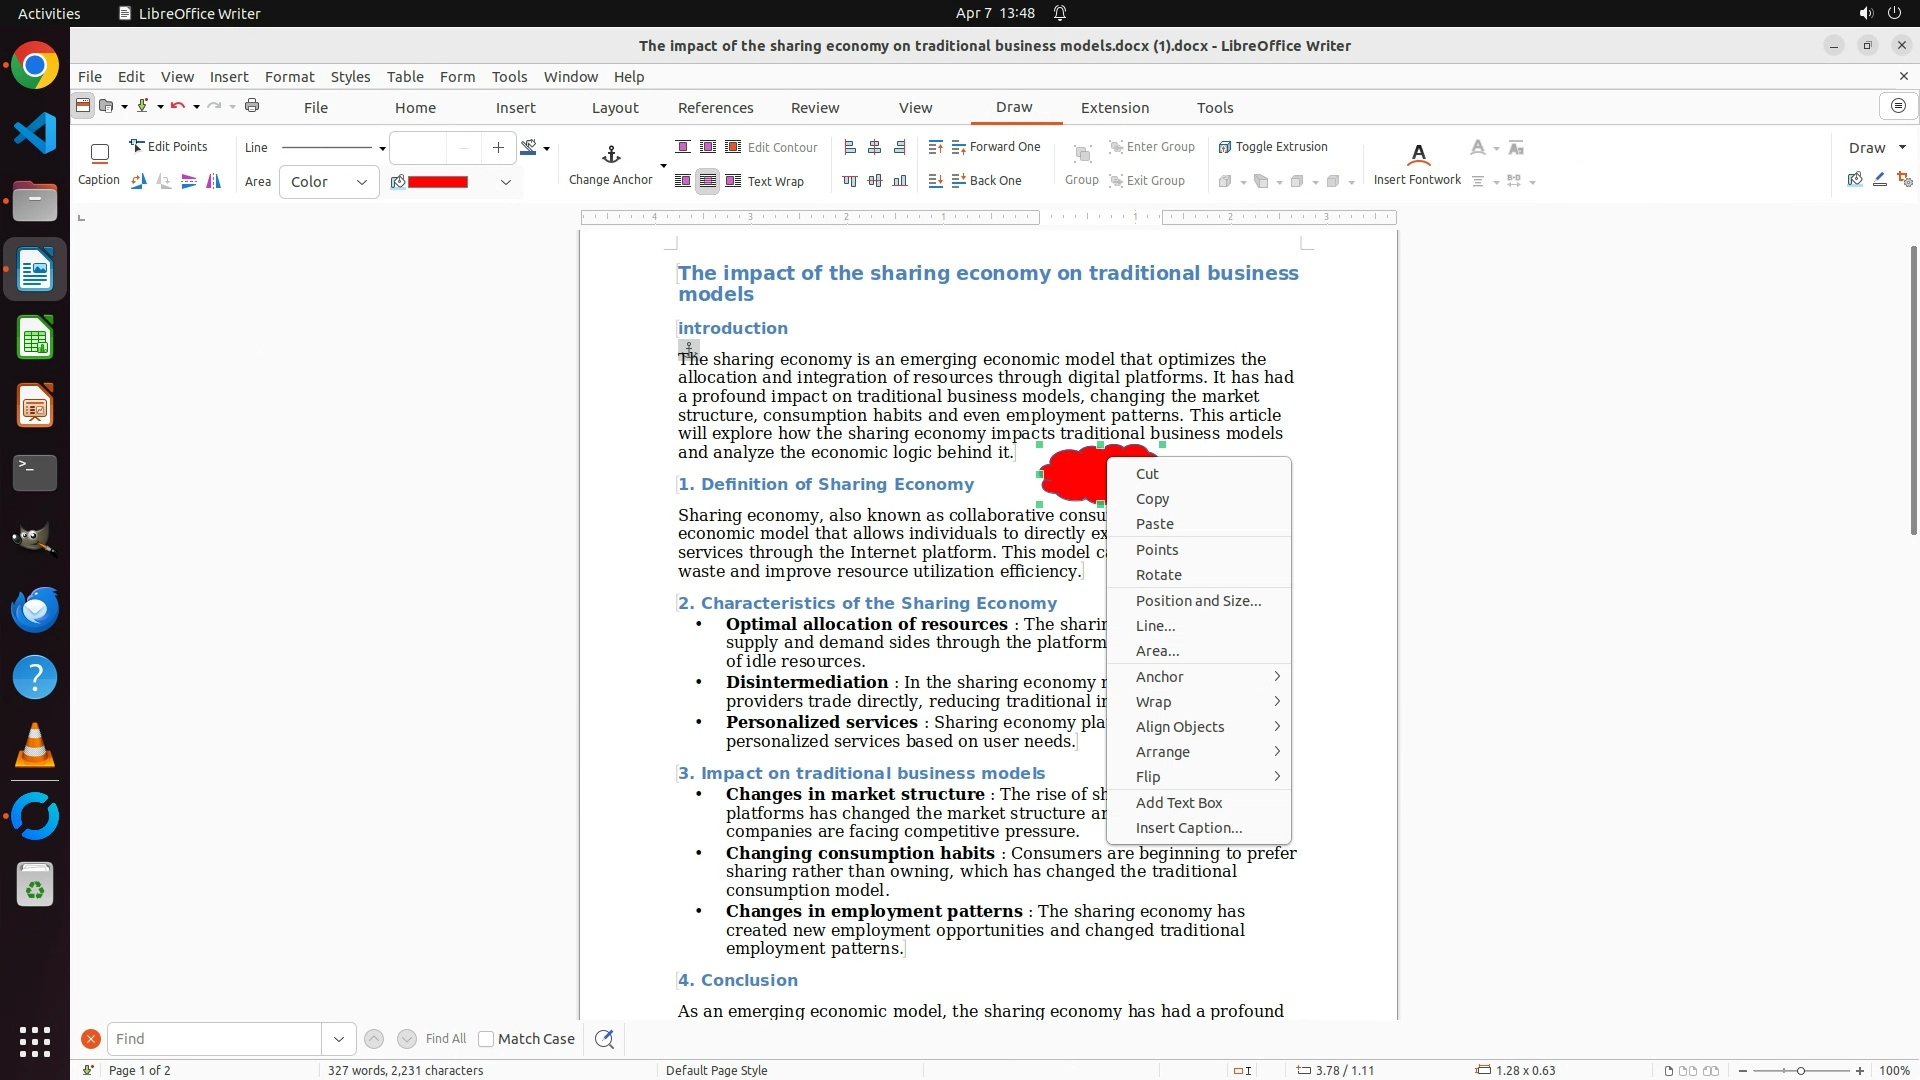Click inside the Find text field
Image resolution: width=1920 pixels, height=1080 pixels.
point(214,1039)
